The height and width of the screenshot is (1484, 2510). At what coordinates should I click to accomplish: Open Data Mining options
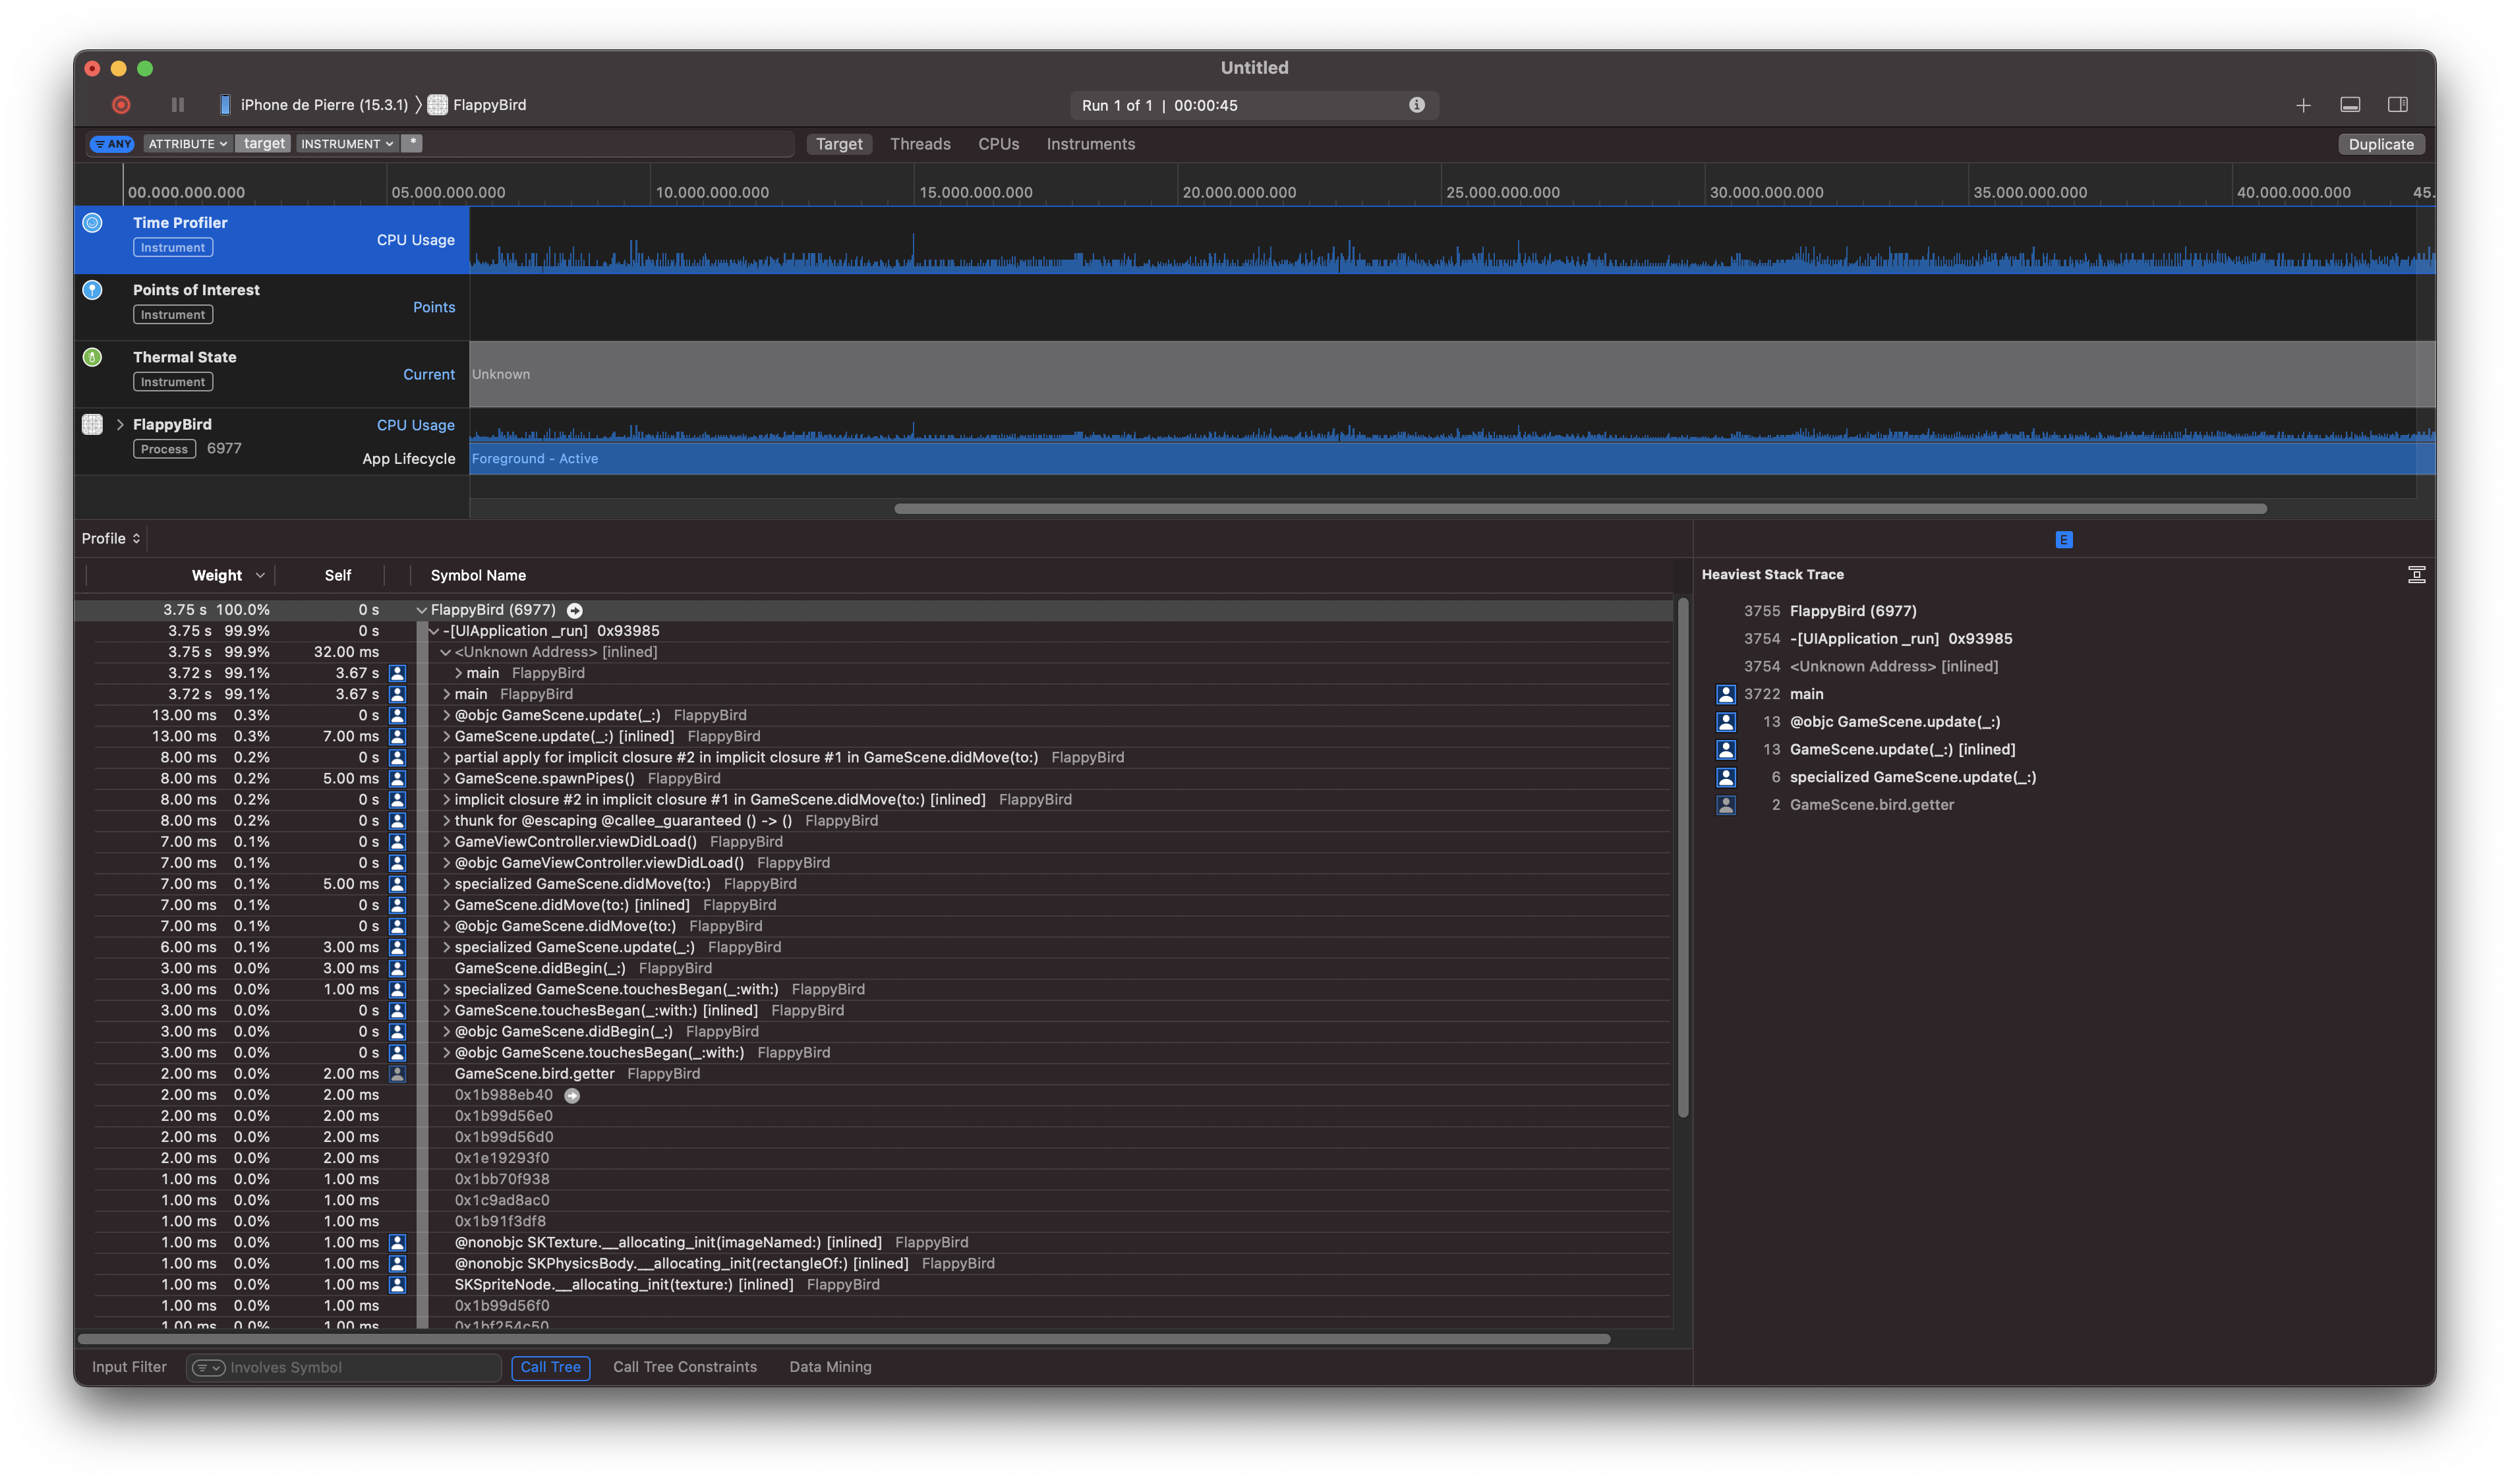[830, 1367]
